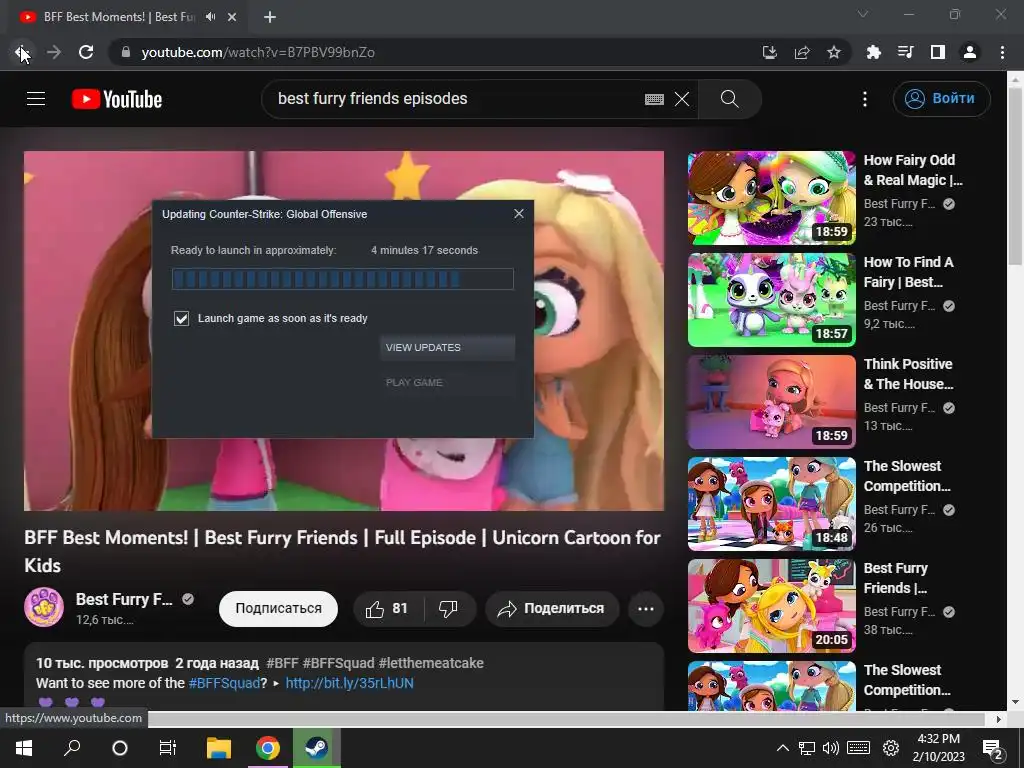Screen dimensions: 1024x768
Task: Click the magnifier search button
Action: (x=729, y=99)
